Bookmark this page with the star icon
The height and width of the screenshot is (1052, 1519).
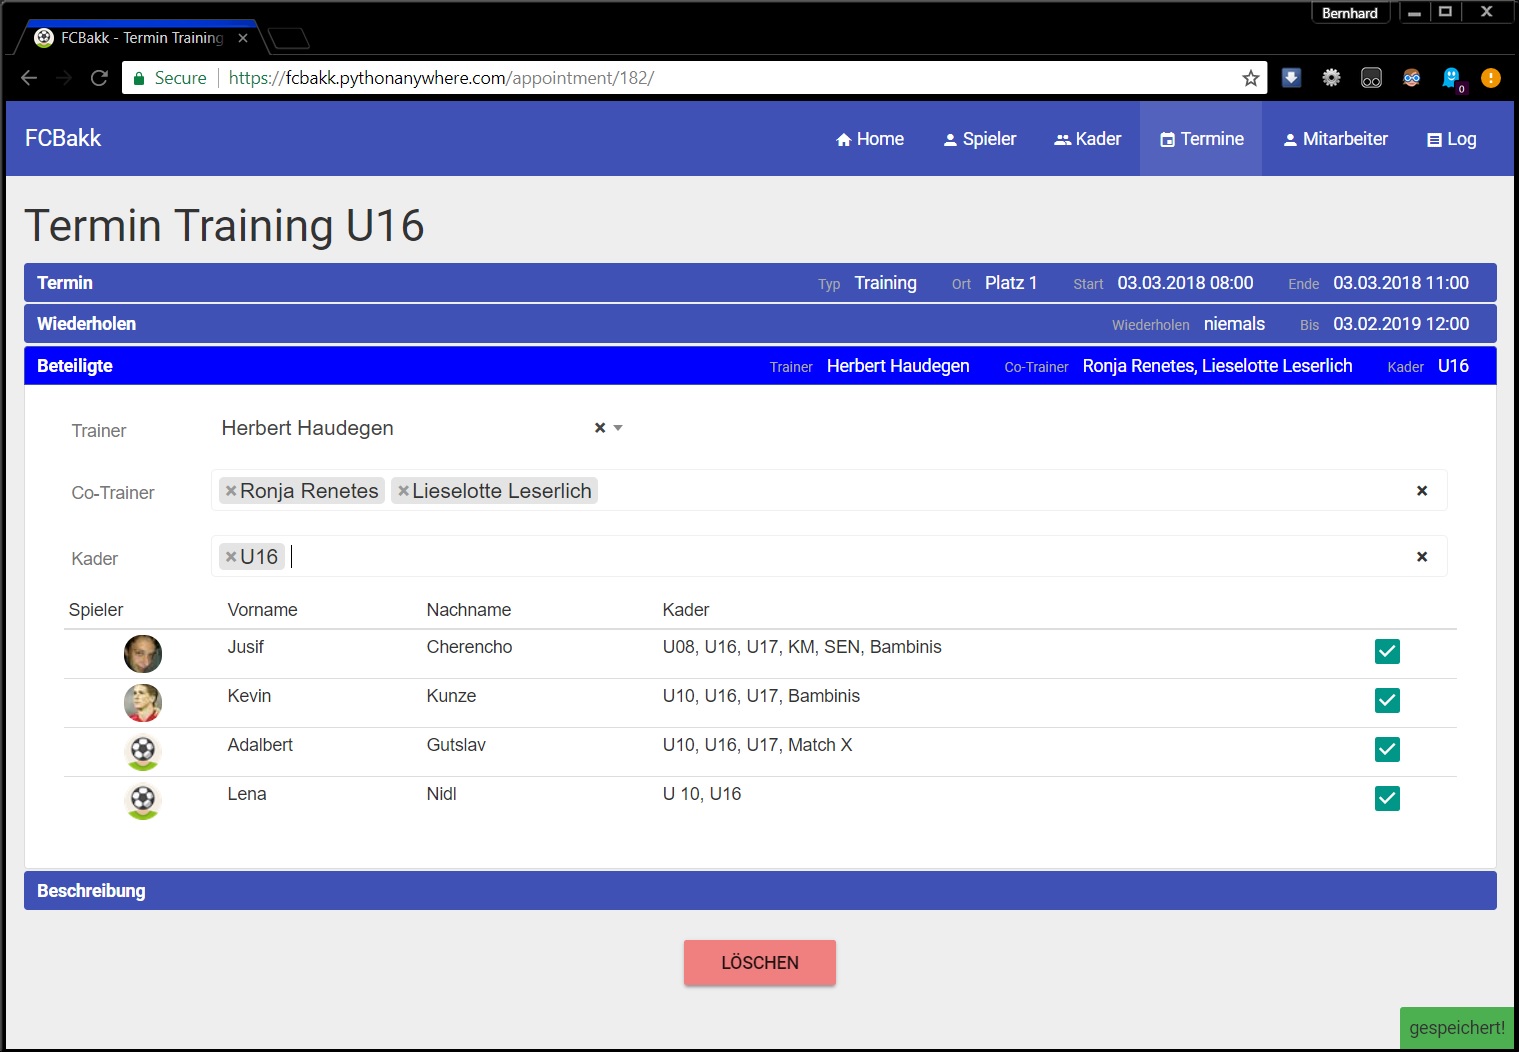[1250, 78]
